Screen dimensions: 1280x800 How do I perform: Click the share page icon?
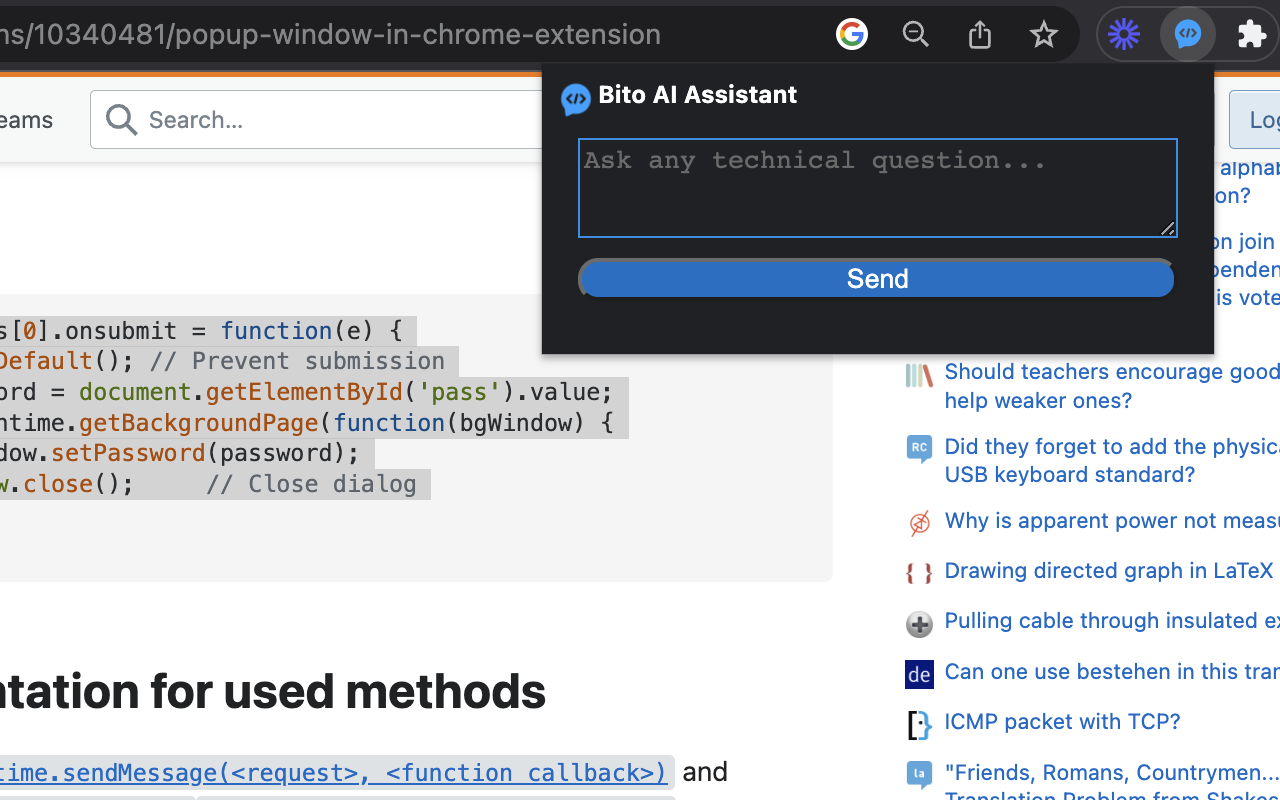pos(980,34)
